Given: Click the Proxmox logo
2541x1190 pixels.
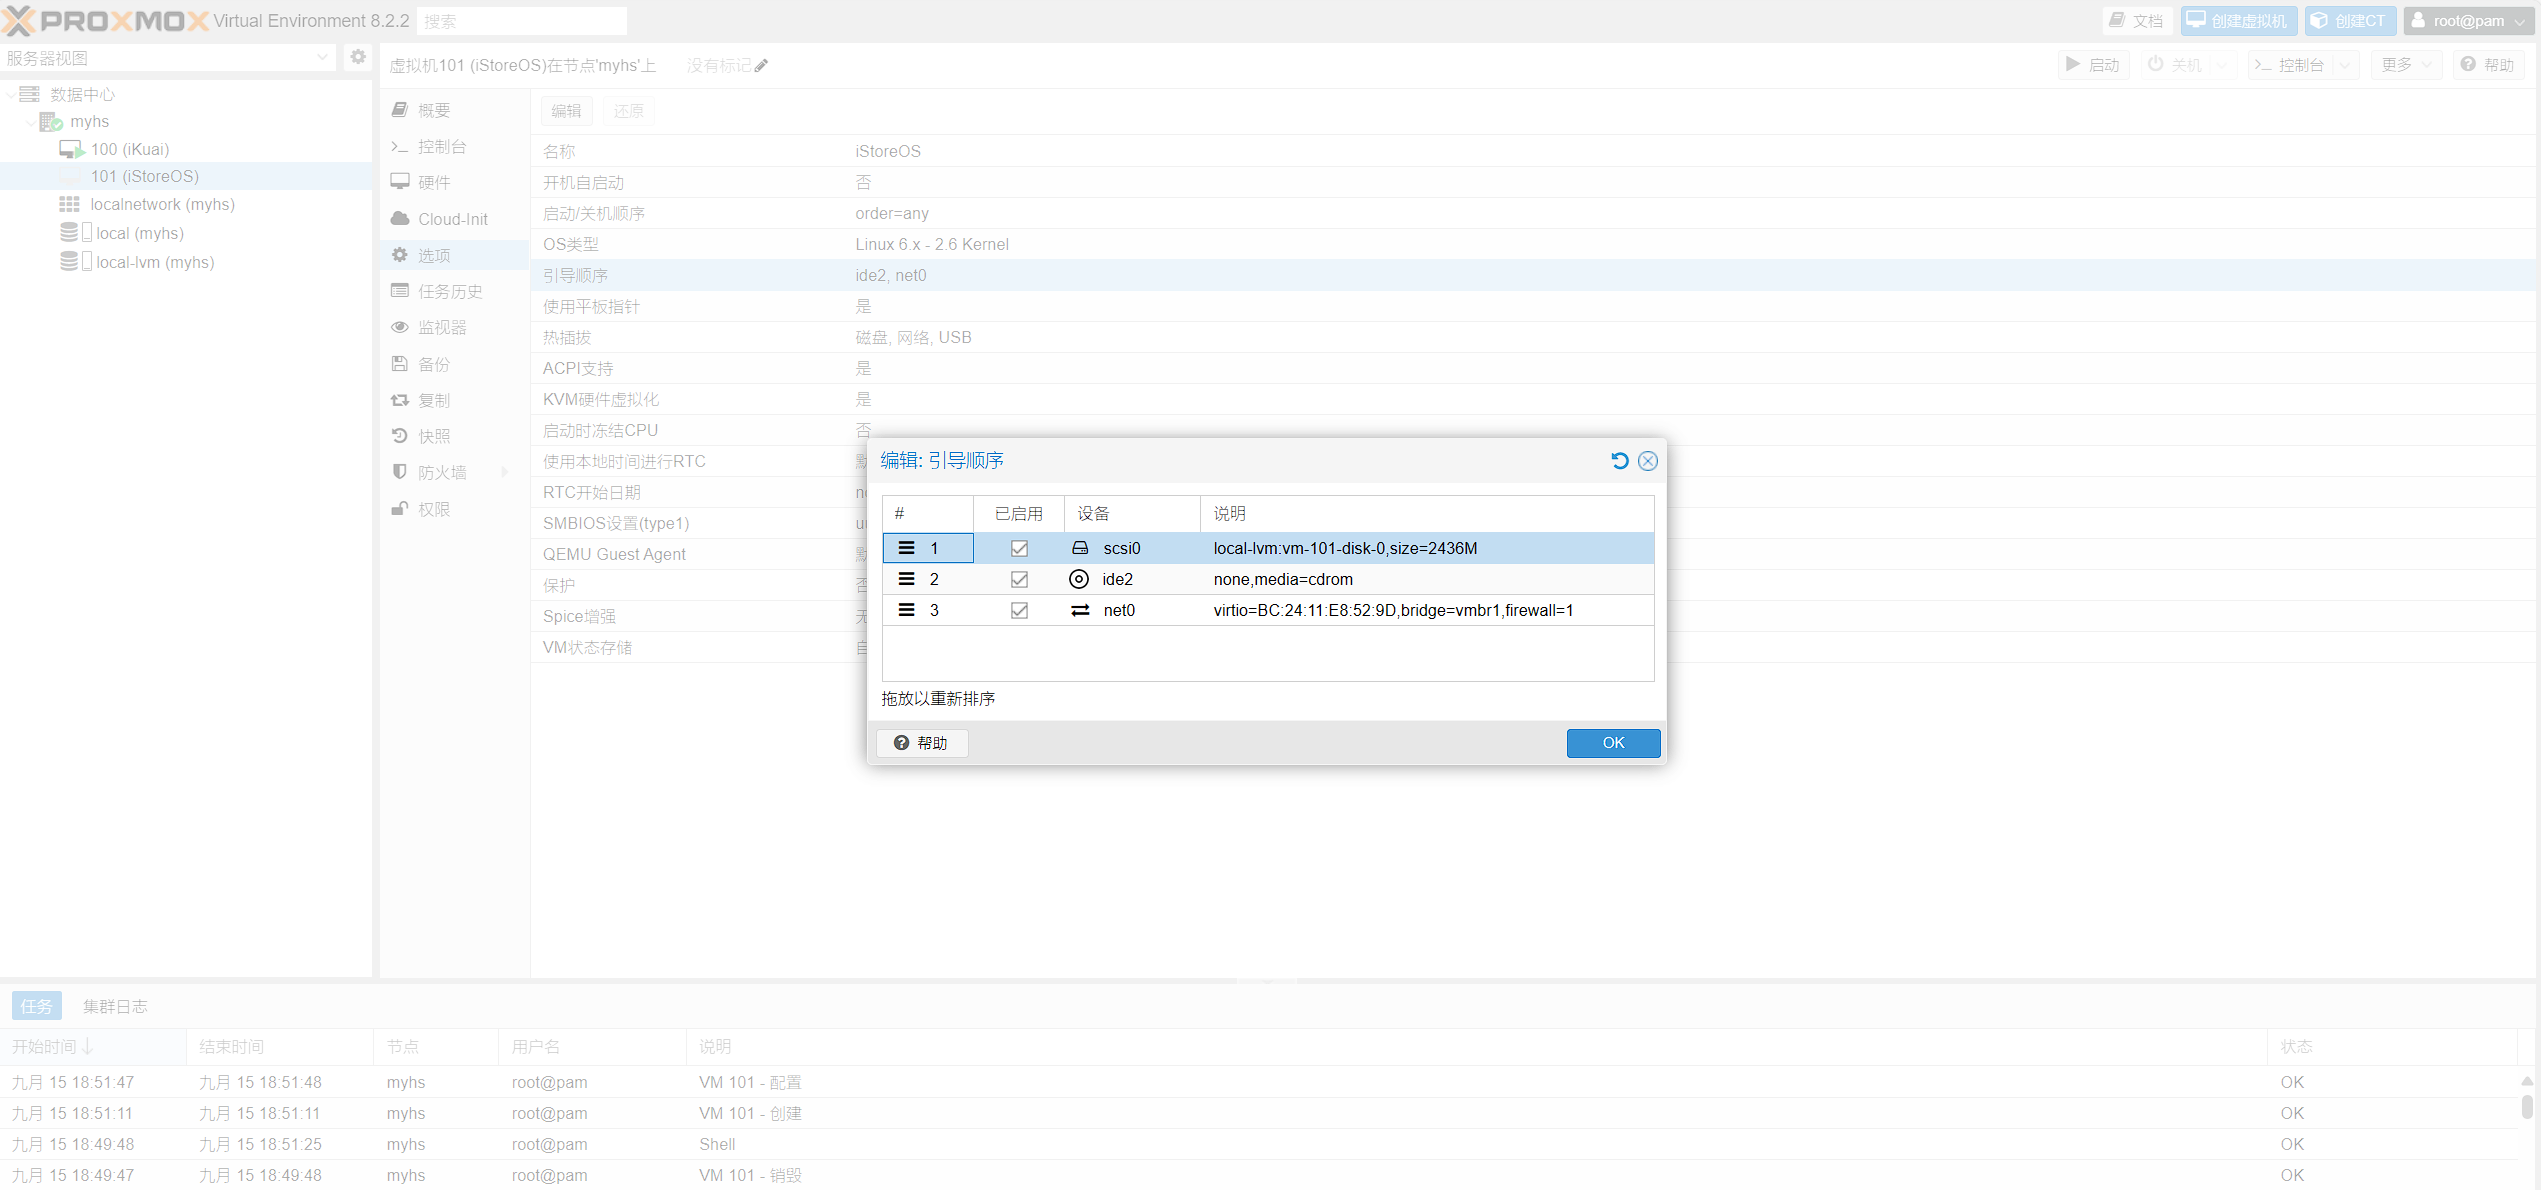Looking at the screenshot, I should point(105,21).
